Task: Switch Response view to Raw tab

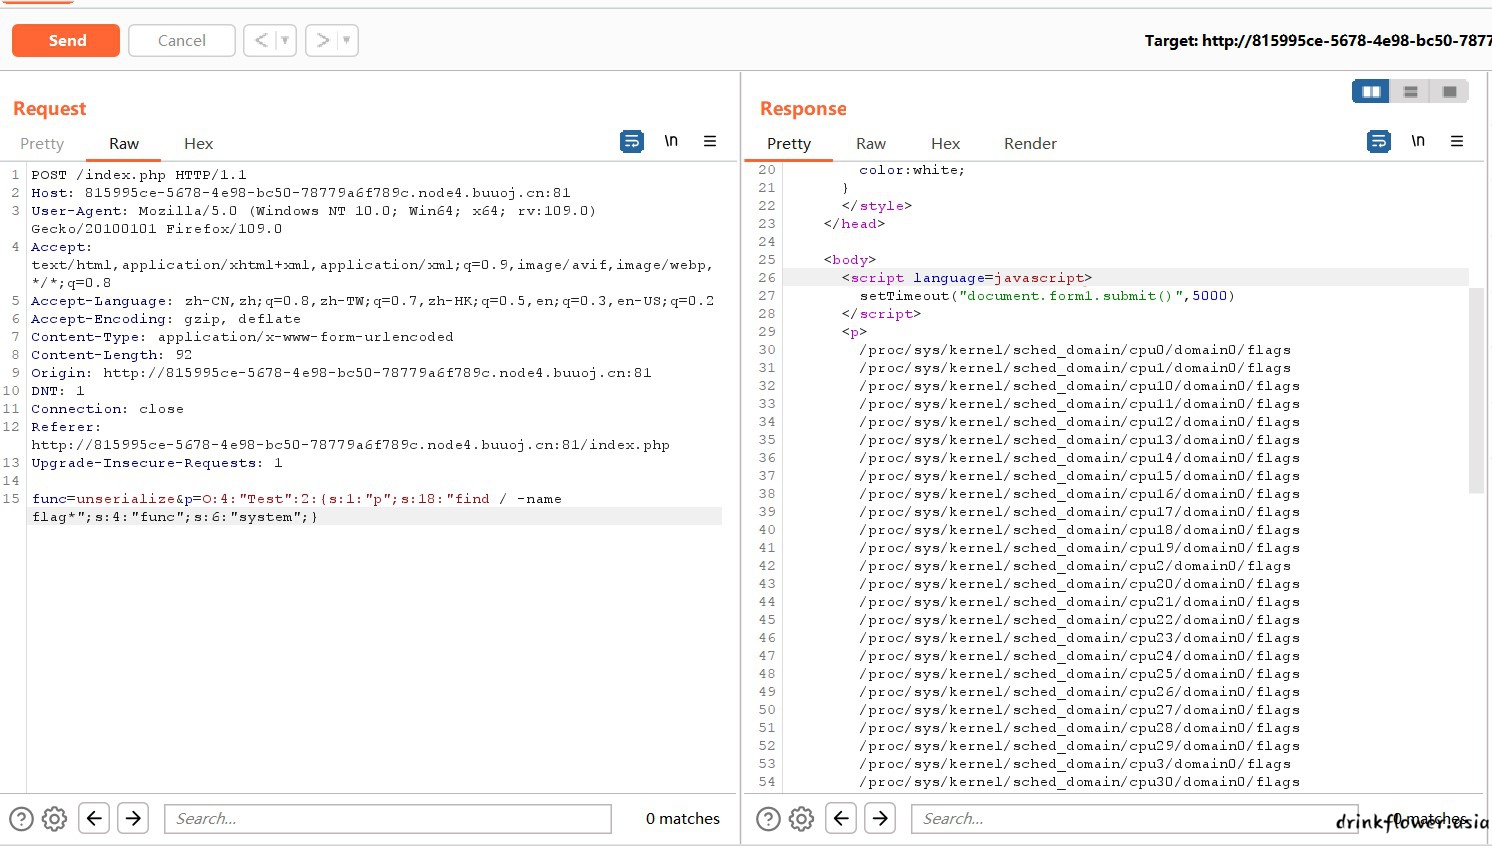Action: pyautogui.click(x=871, y=143)
